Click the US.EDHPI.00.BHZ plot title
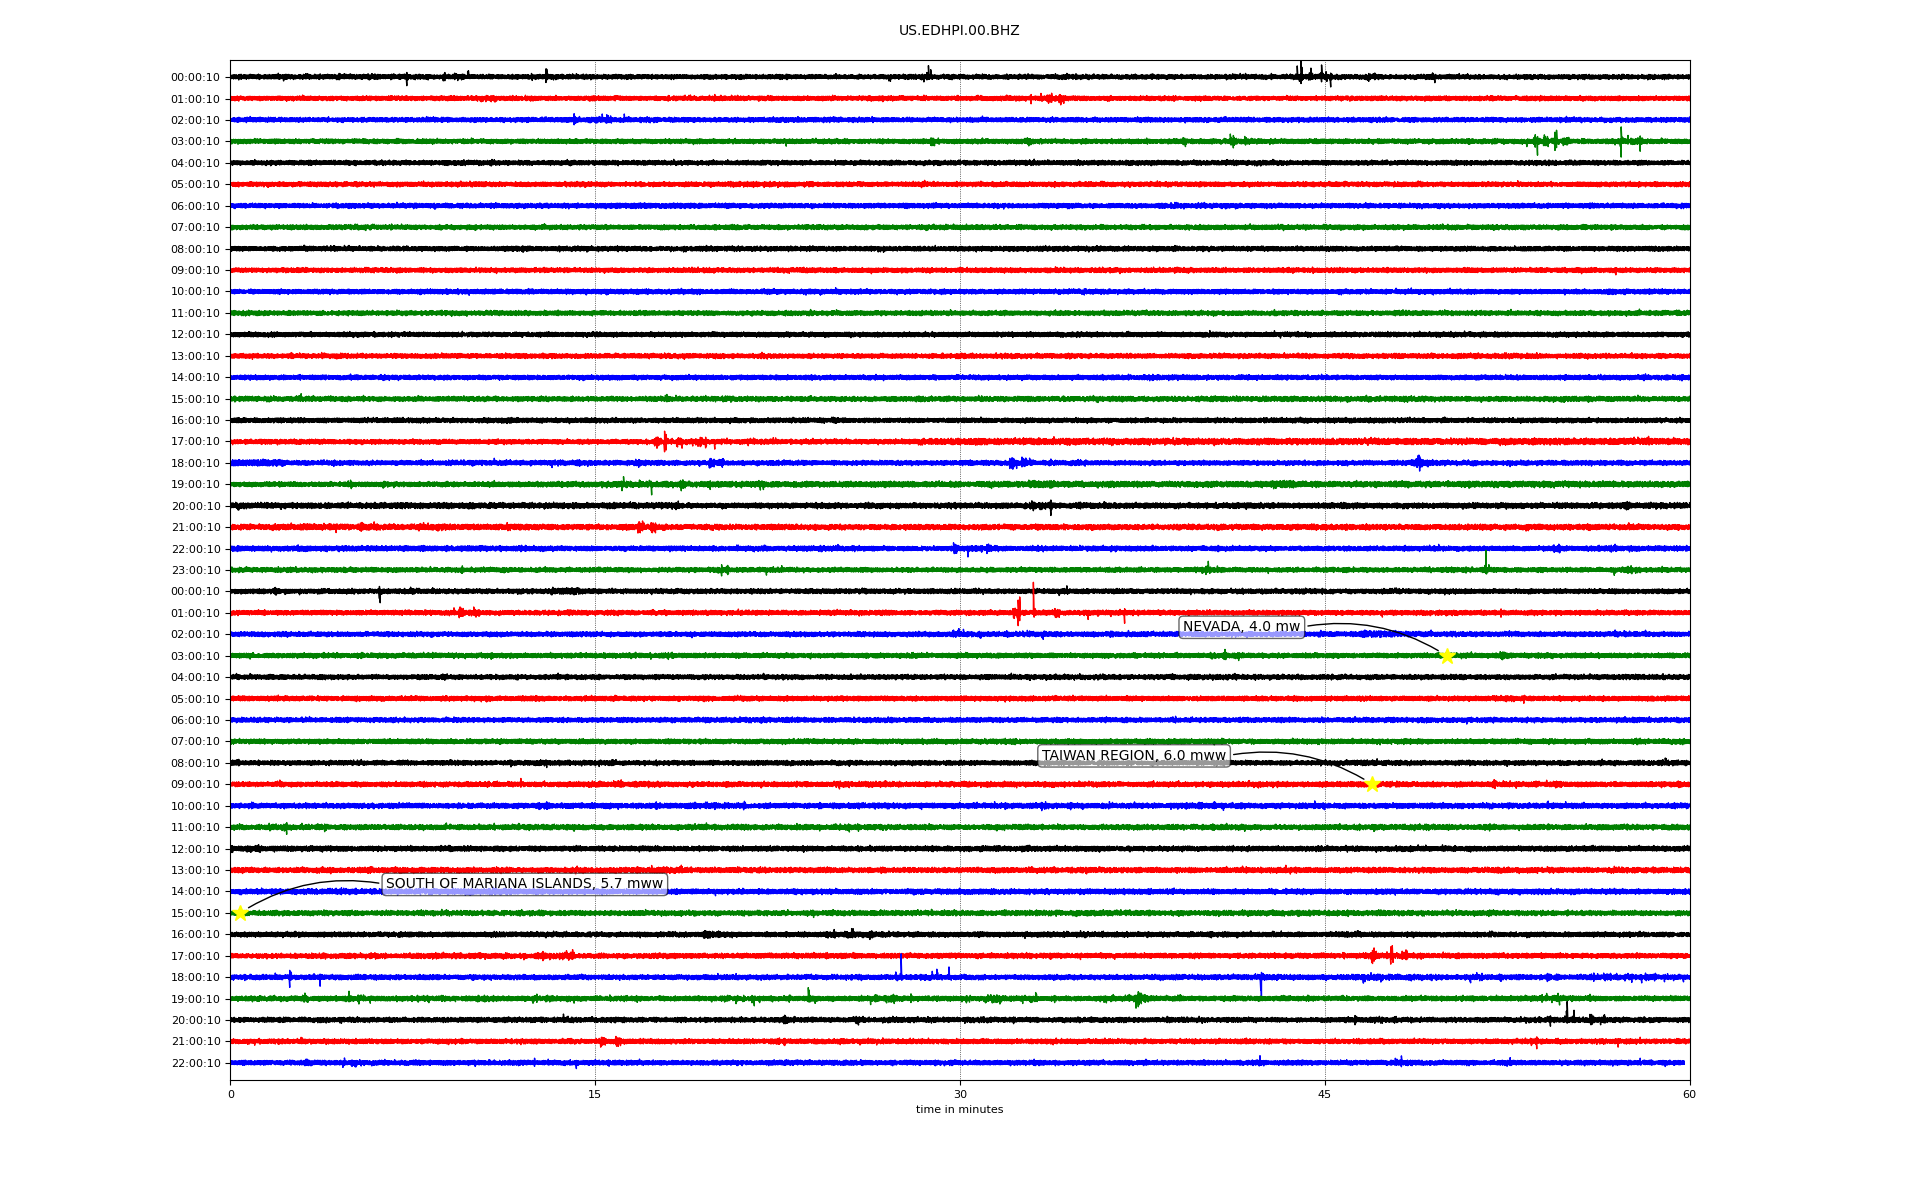 (x=959, y=31)
